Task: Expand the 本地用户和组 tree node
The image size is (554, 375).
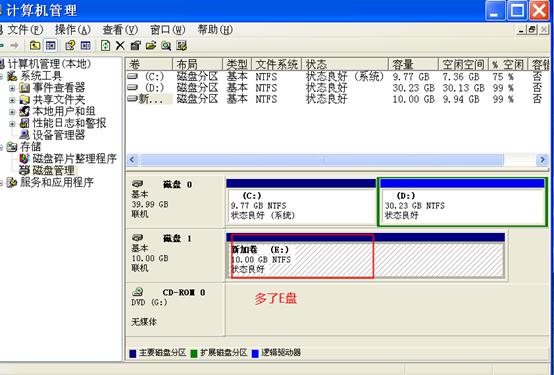Action: (12, 112)
